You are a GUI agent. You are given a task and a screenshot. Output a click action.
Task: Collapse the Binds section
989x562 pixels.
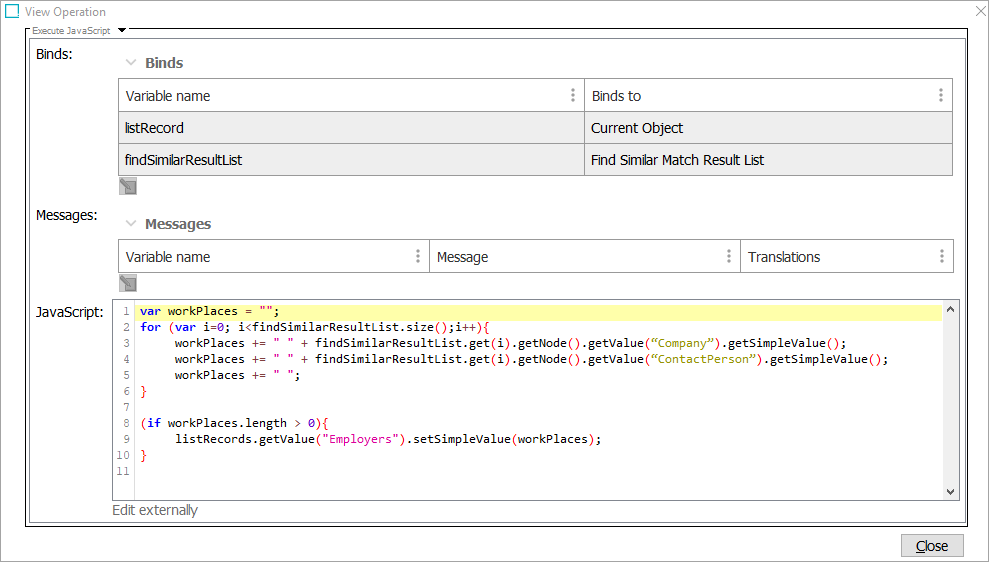(130, 63)
